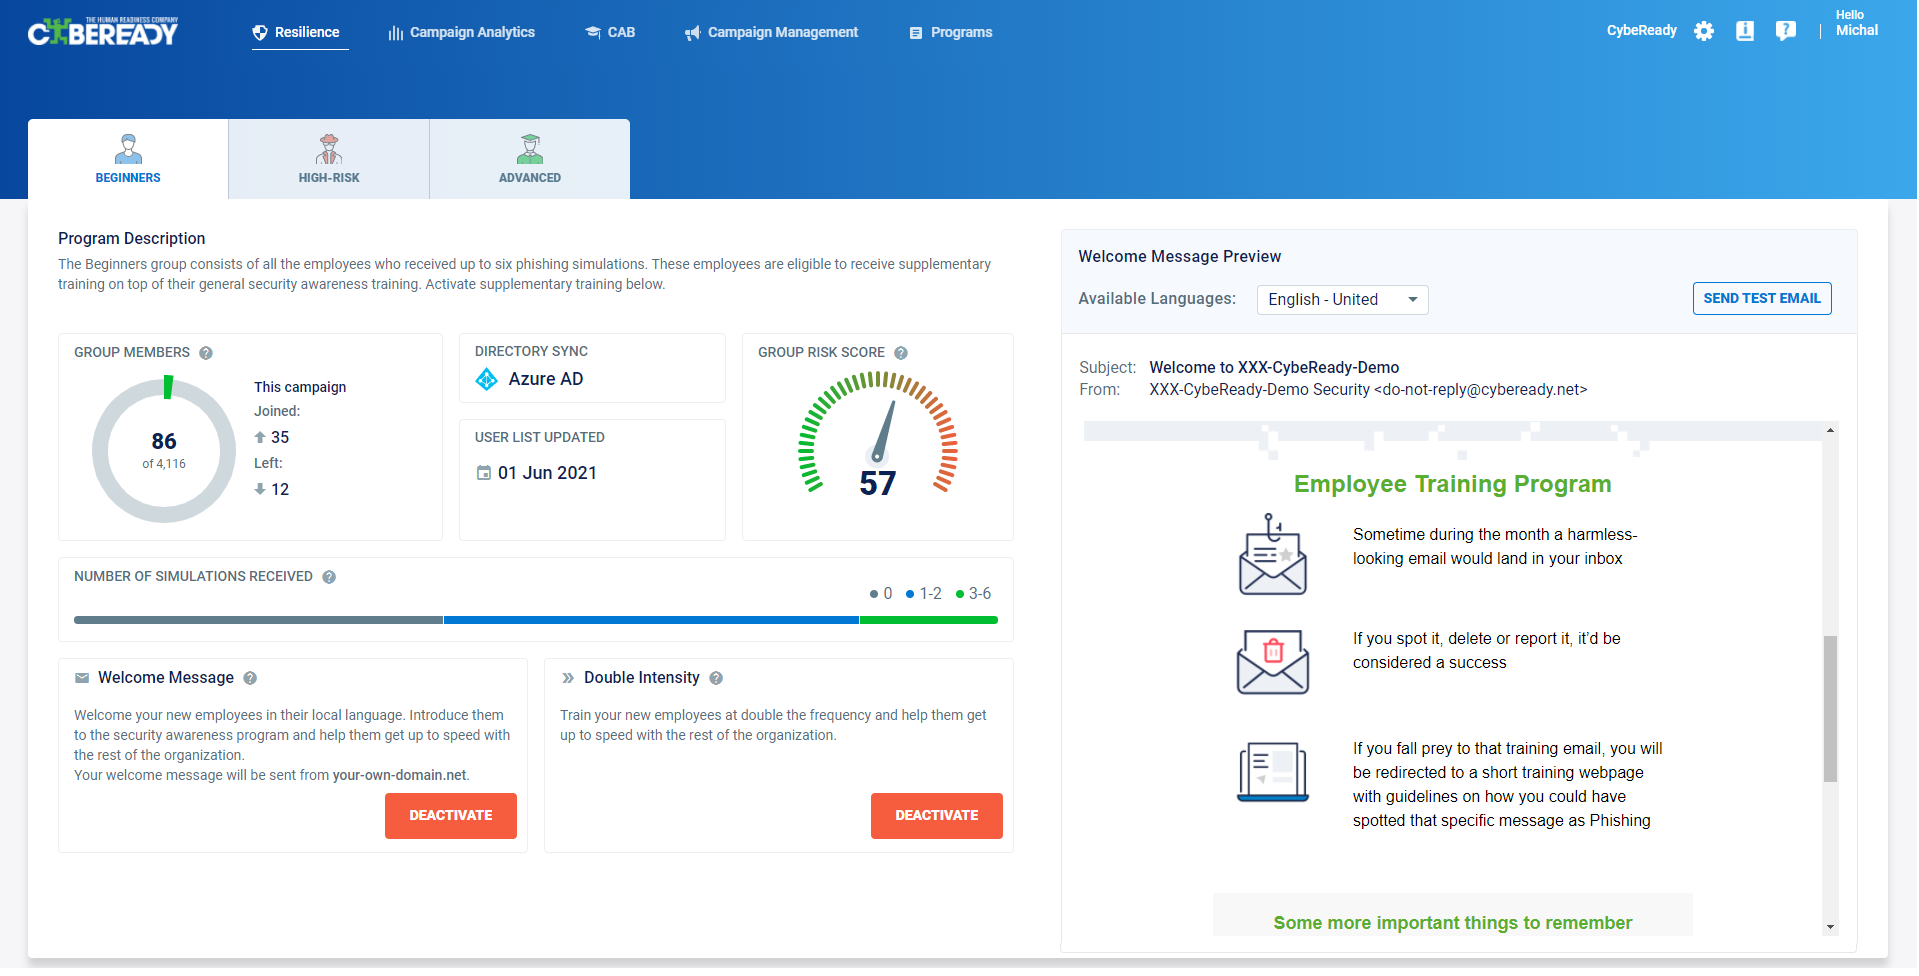
Task: Switch to the High-Risk tab
Action: [329, 159]
